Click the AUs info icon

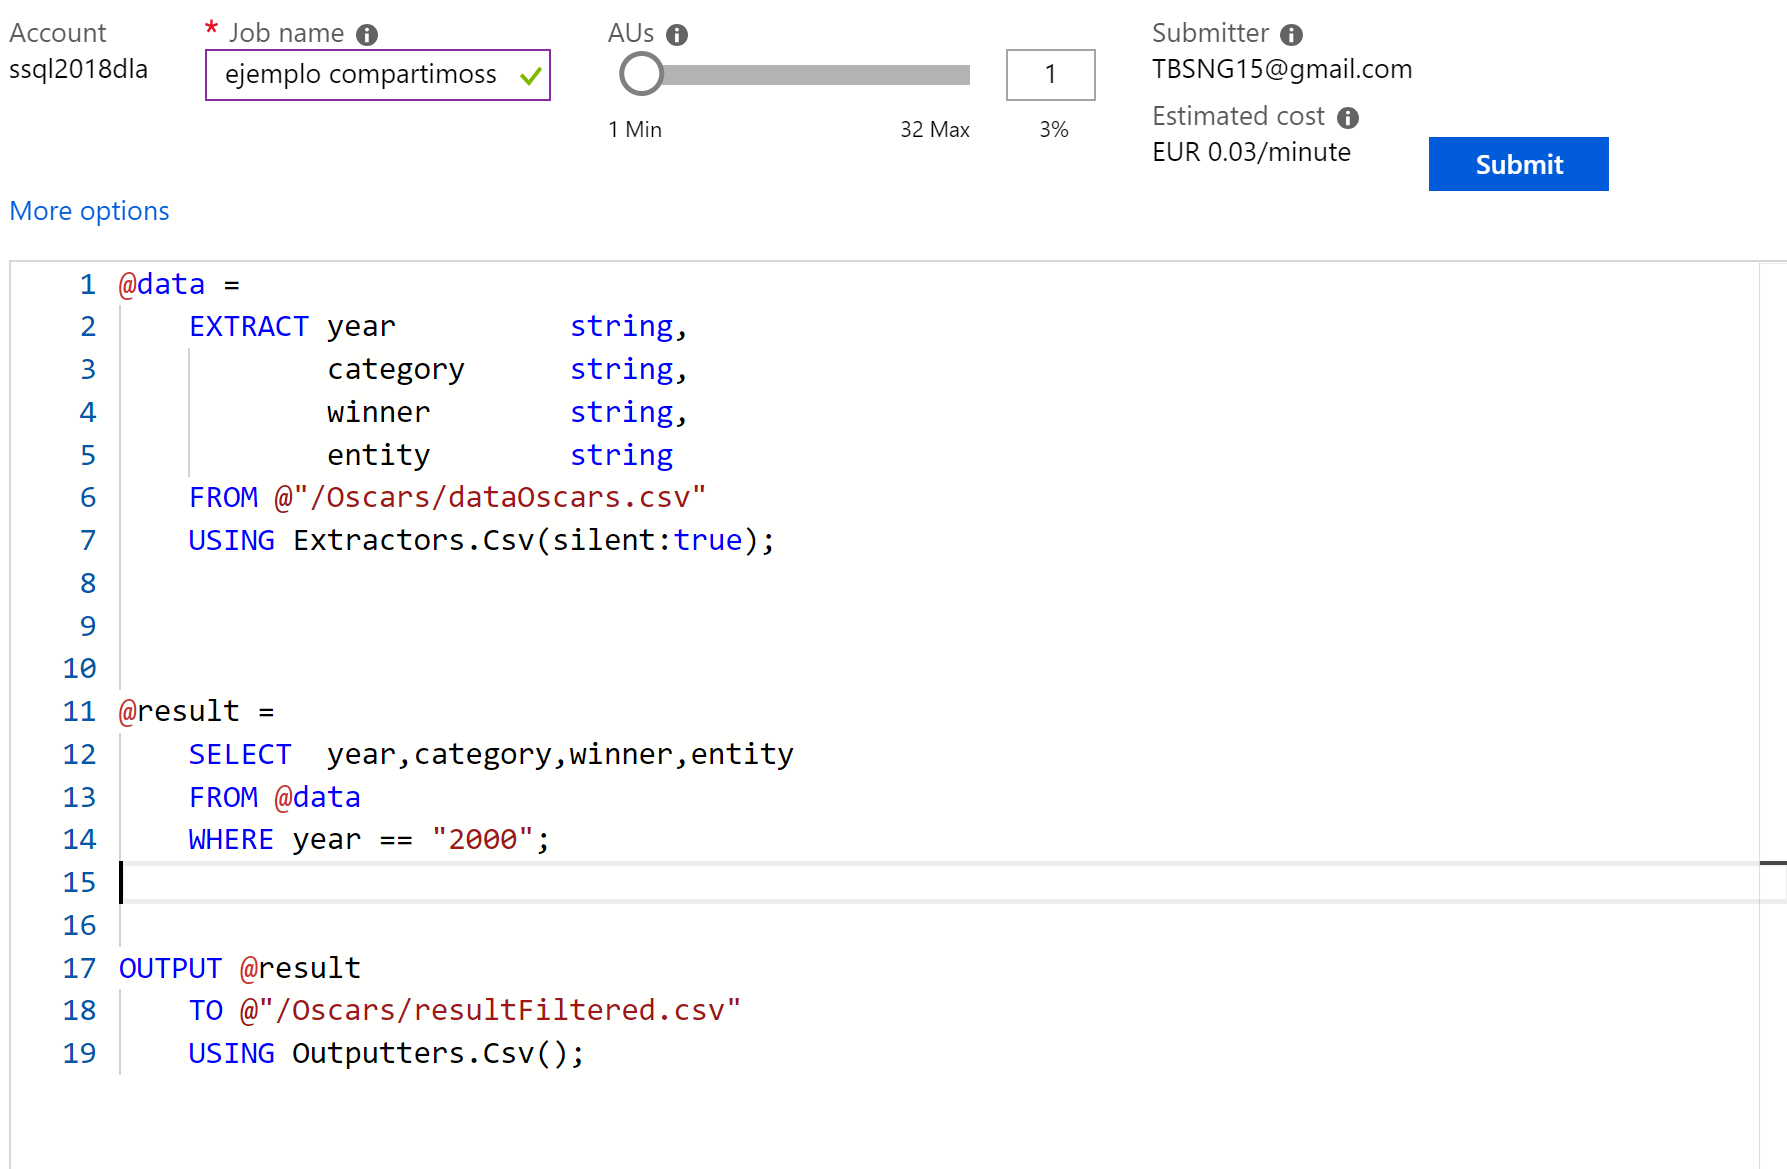[x=677, y=35]
